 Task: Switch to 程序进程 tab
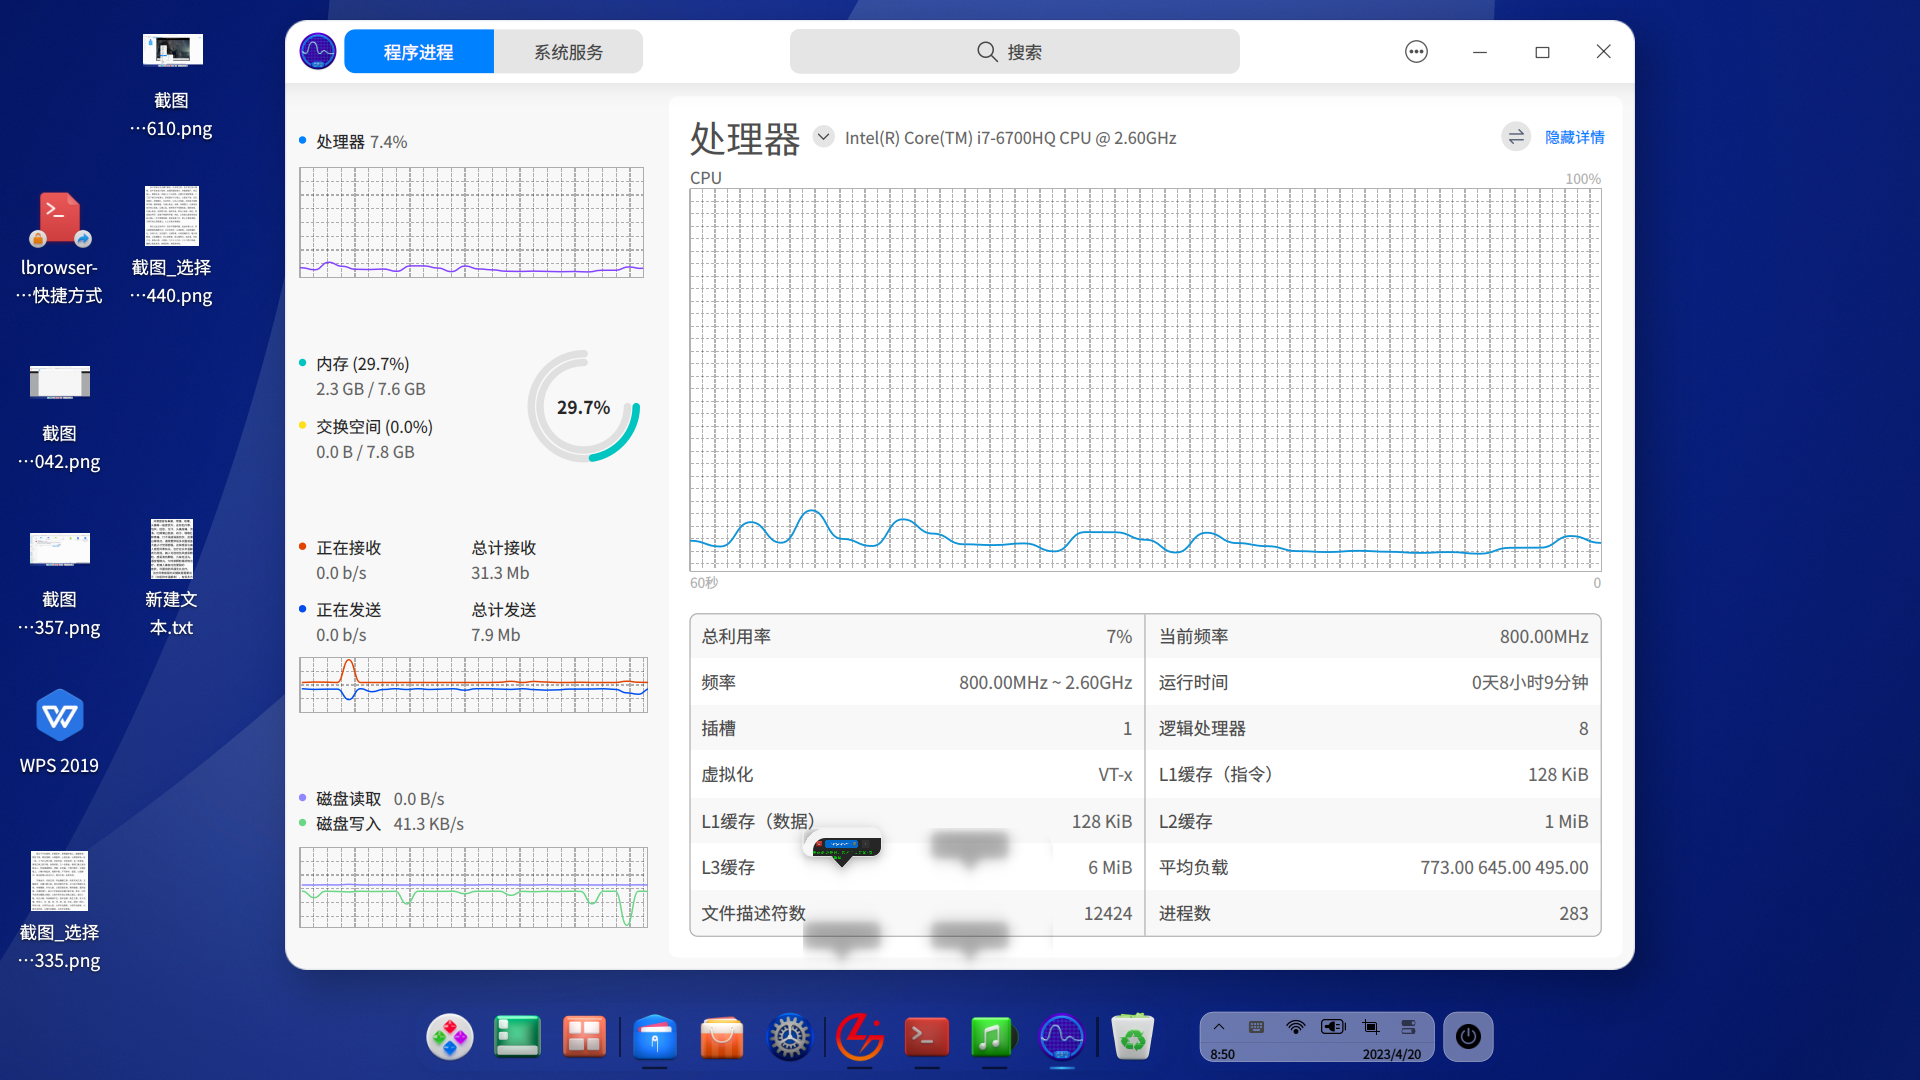[419, 52]
